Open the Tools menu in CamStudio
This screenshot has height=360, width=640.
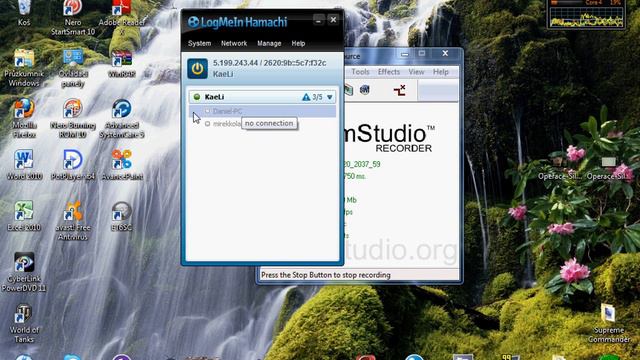(360, 72)
